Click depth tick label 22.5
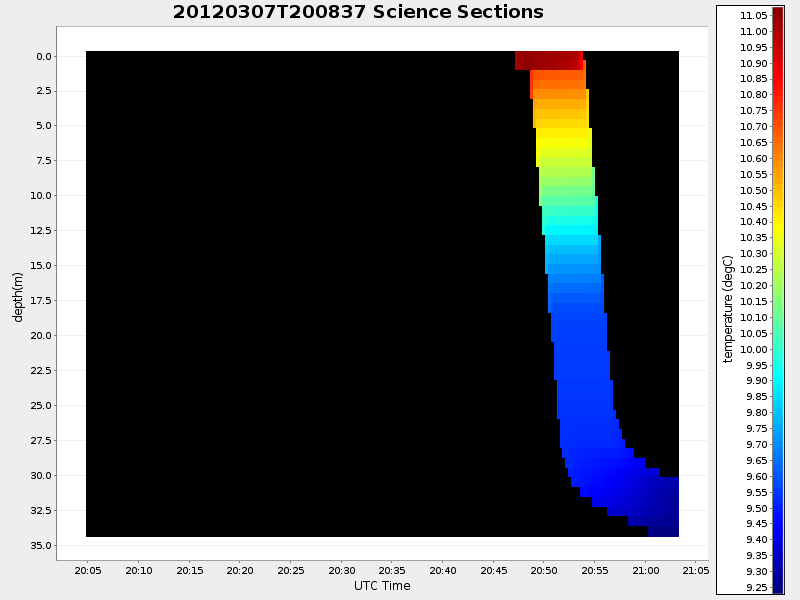The image size is (800, 600). (x=41, y=370)
